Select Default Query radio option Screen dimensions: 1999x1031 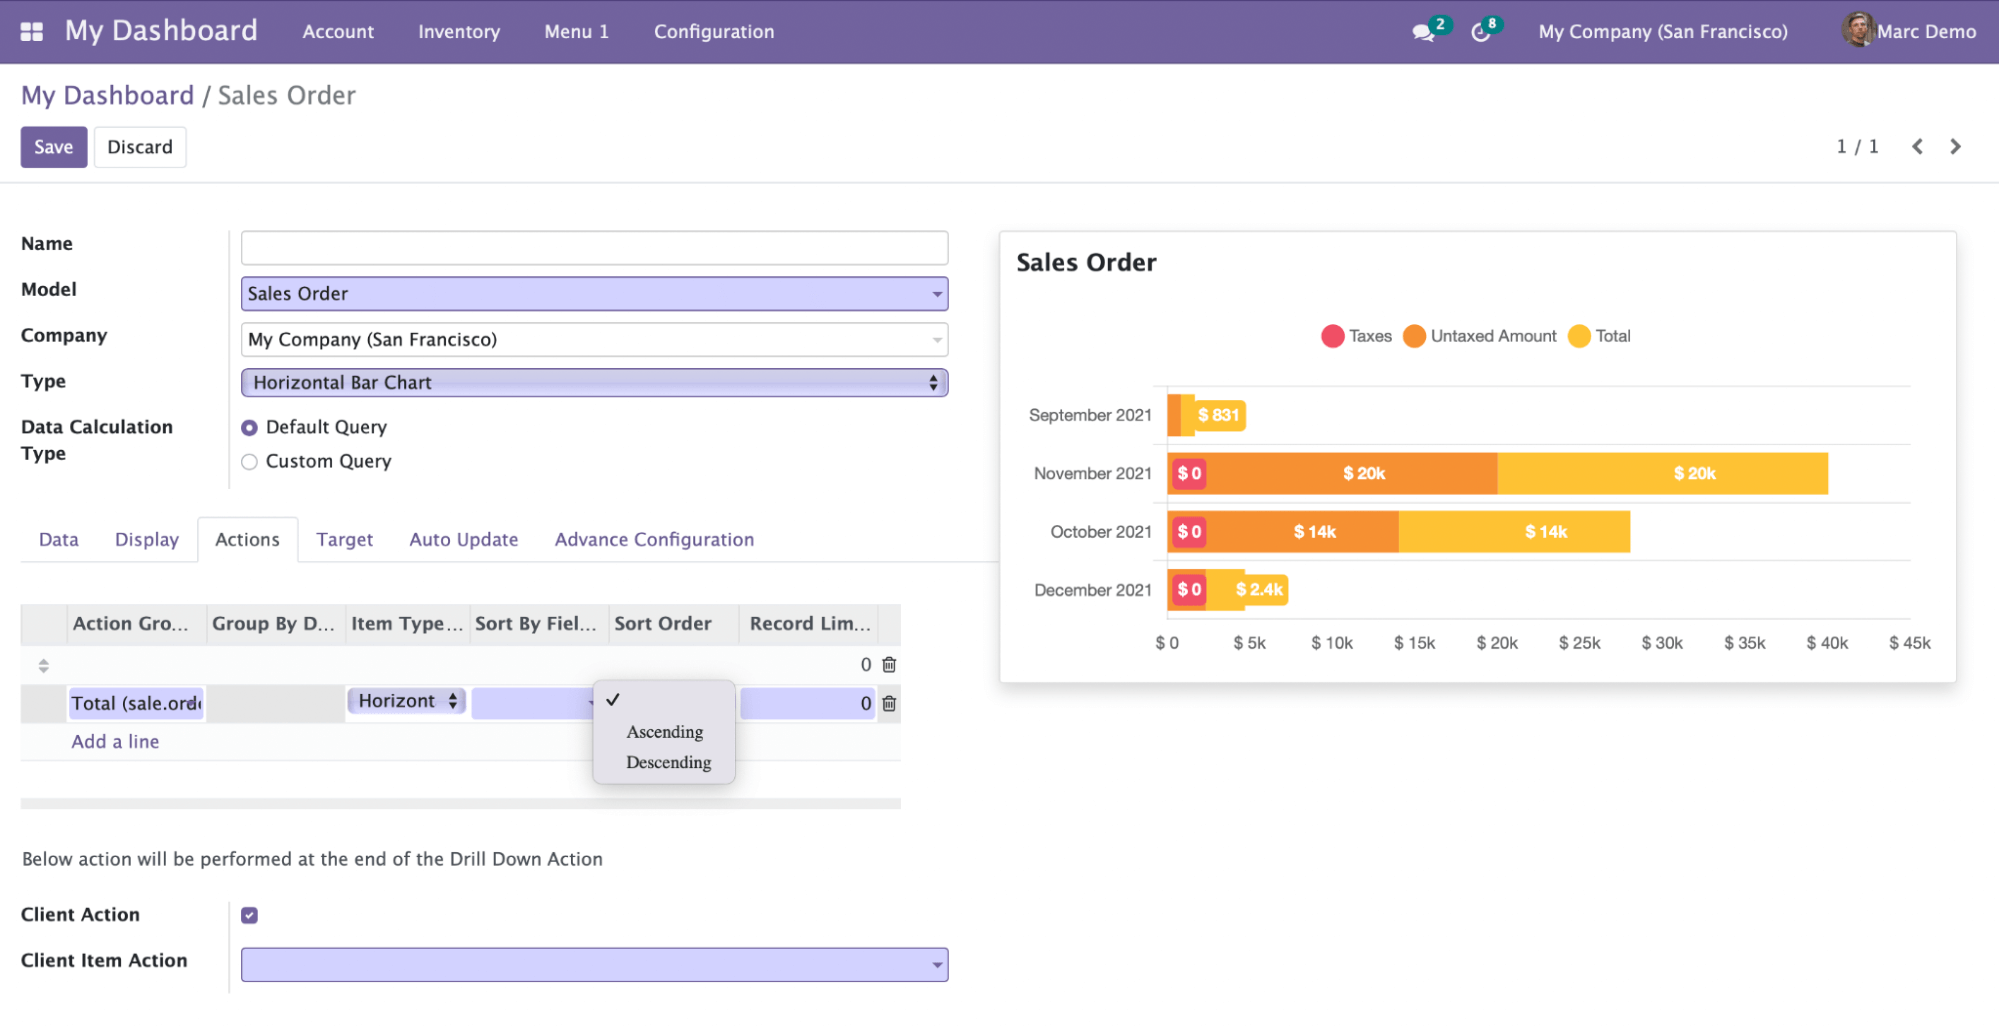click(250, 428)
